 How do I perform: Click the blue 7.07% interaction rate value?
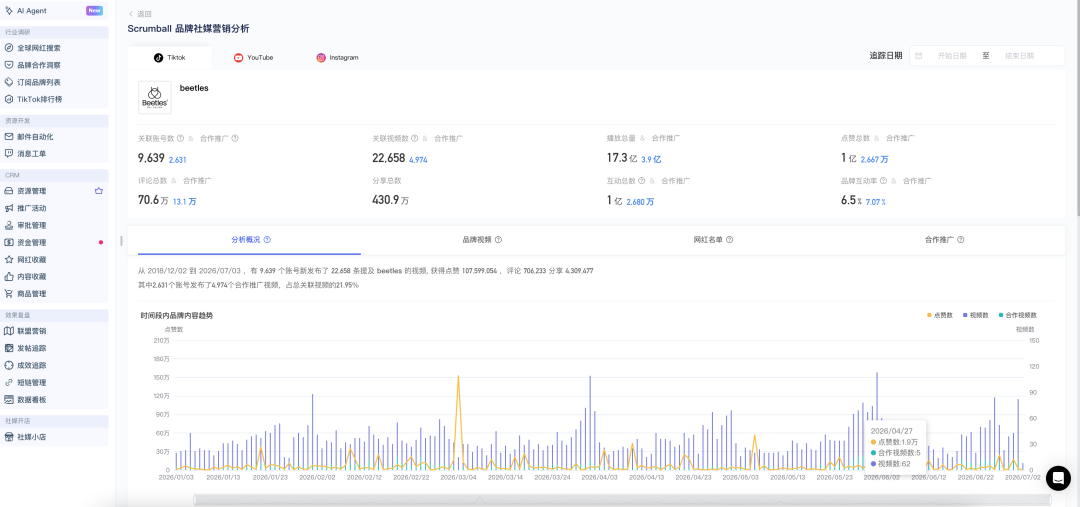coord(875,202)
